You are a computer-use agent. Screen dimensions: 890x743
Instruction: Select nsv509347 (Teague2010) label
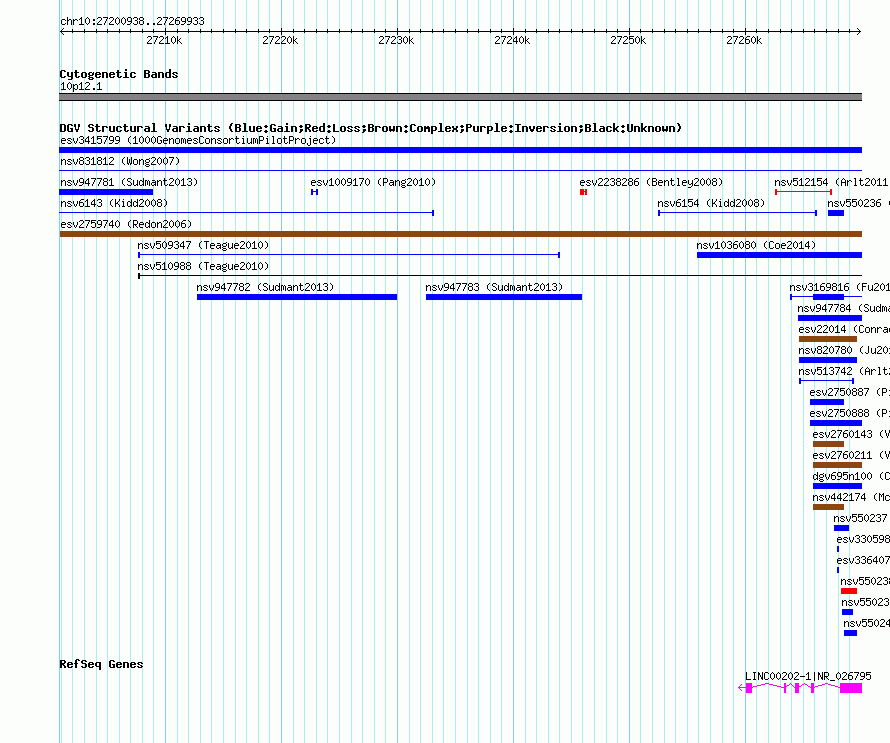203,245
